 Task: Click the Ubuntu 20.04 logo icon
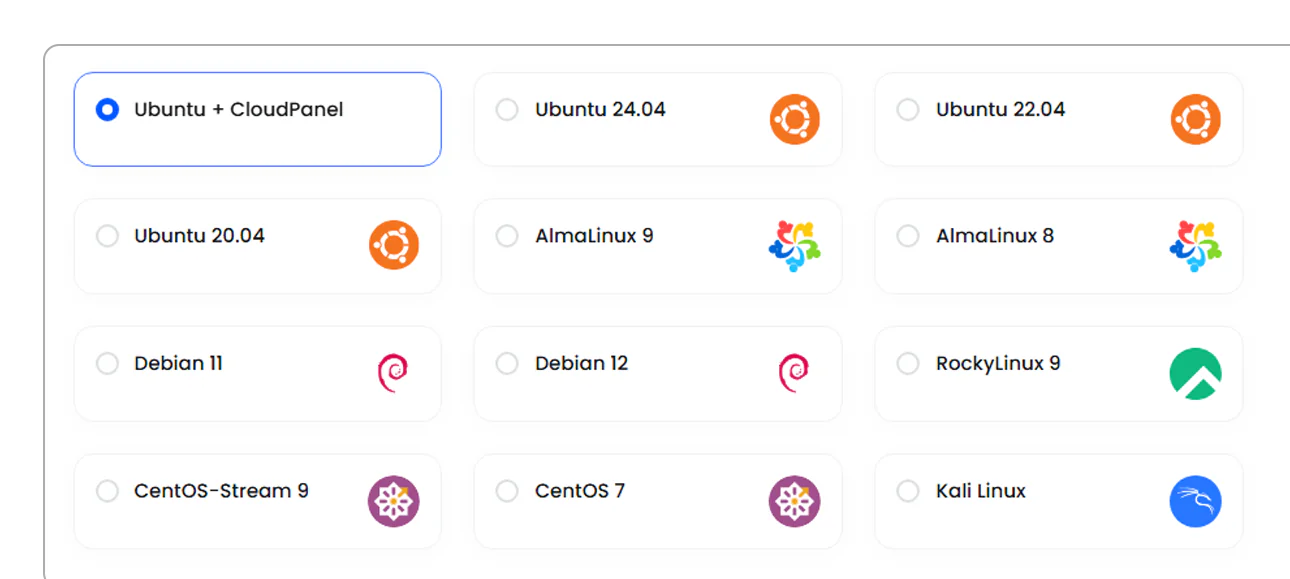point(393,246)
